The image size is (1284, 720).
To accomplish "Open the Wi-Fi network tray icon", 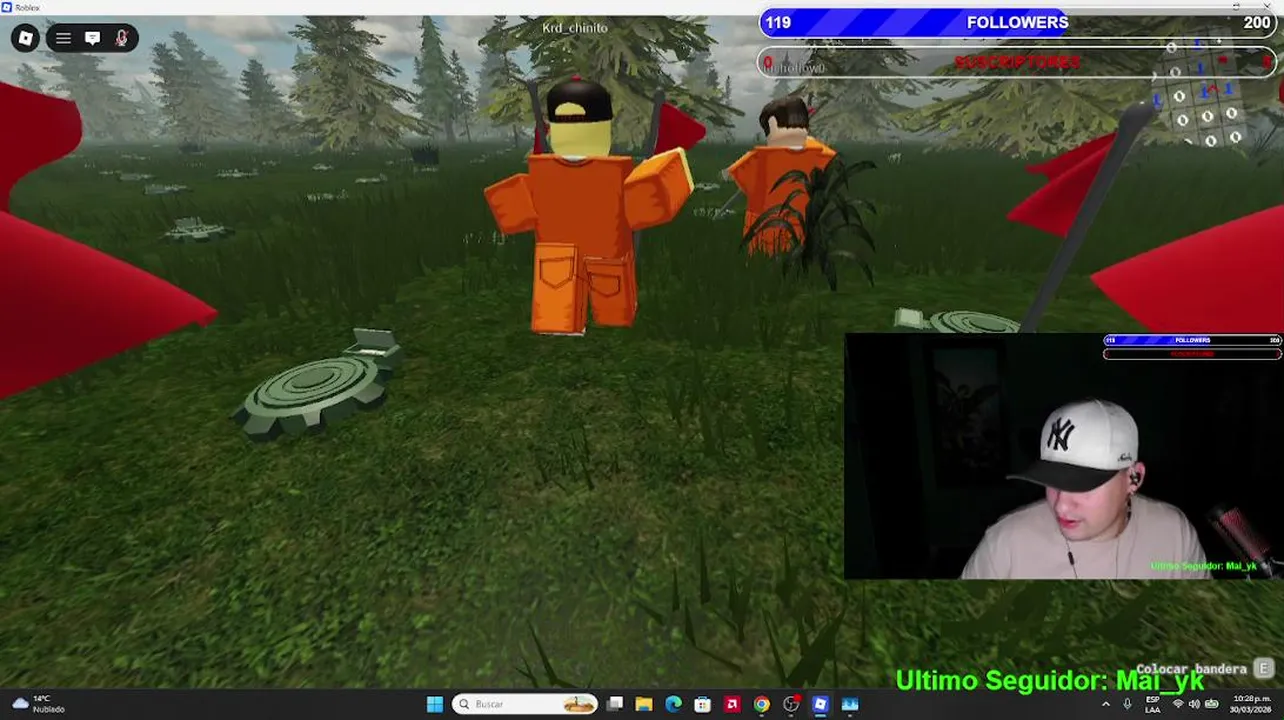I will (1178, 704).
